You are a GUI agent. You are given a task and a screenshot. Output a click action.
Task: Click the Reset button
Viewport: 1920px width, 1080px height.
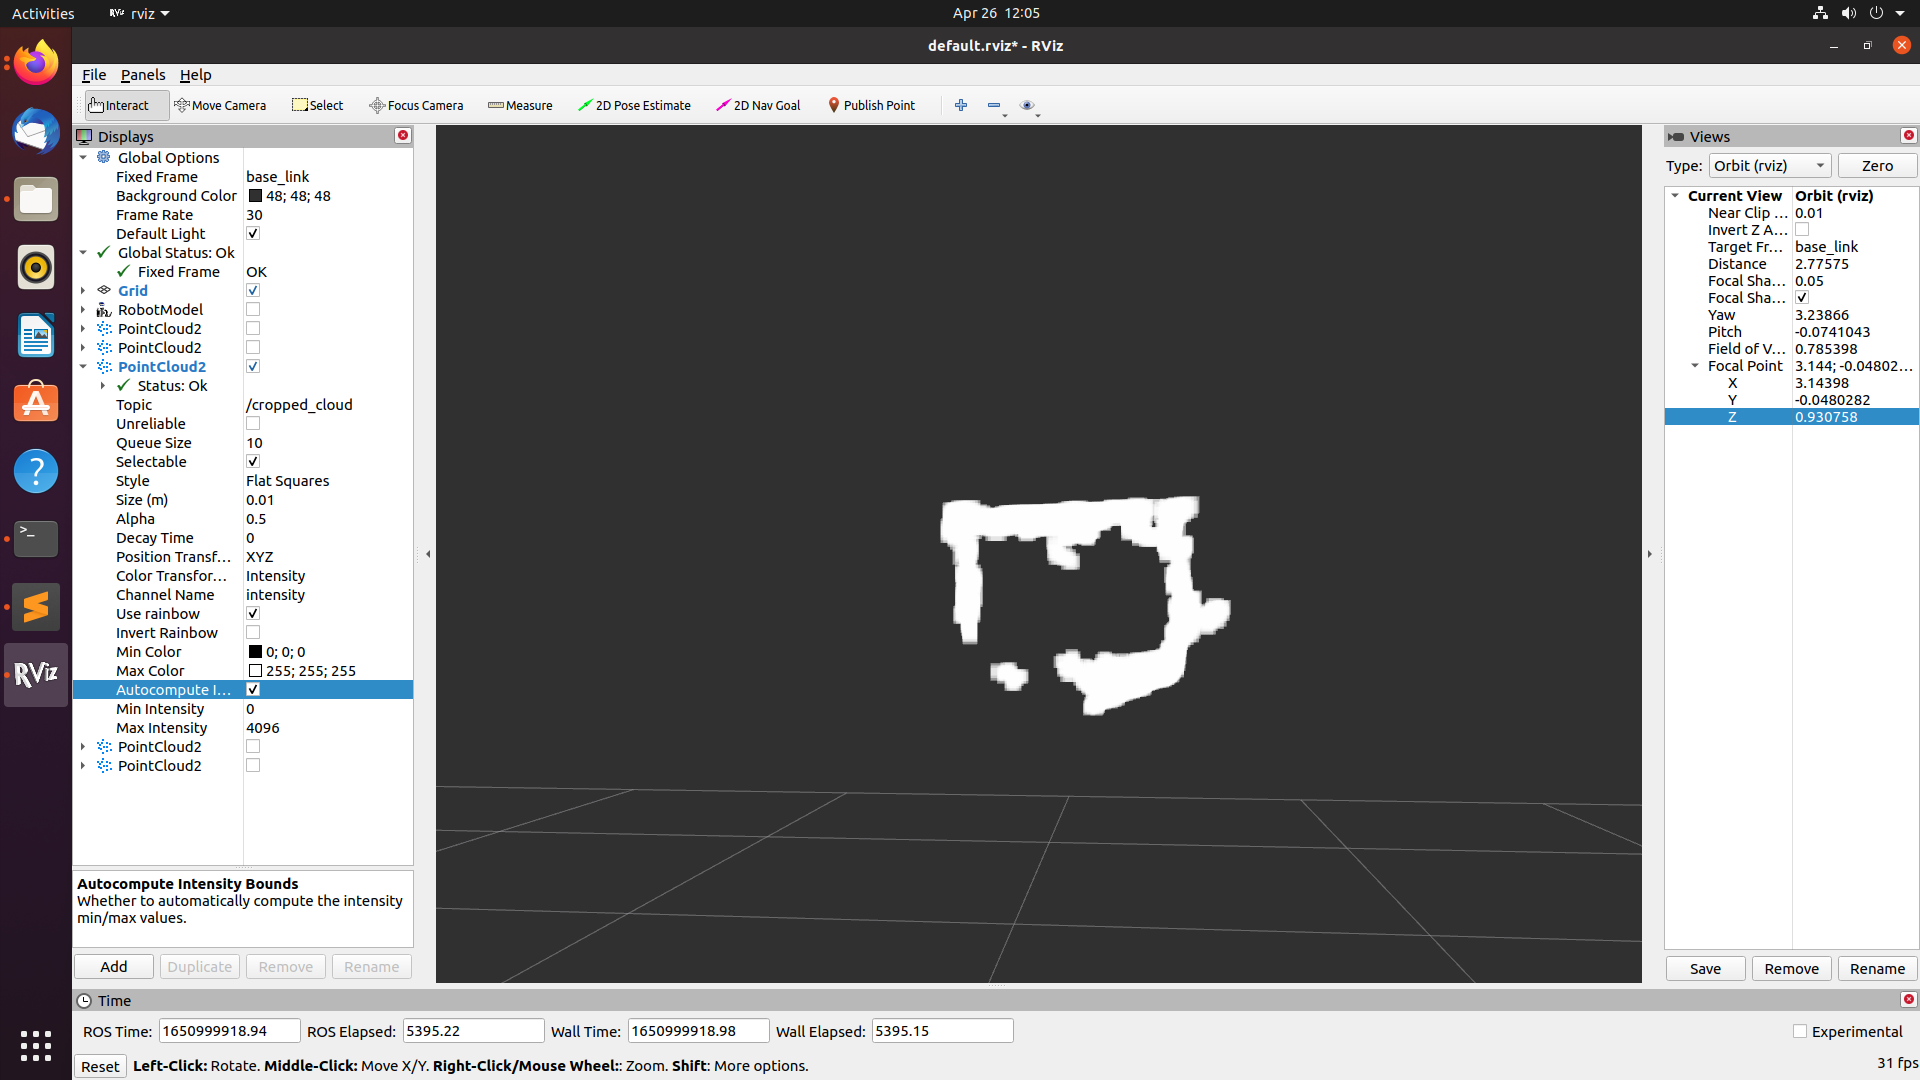point(100,1066)
